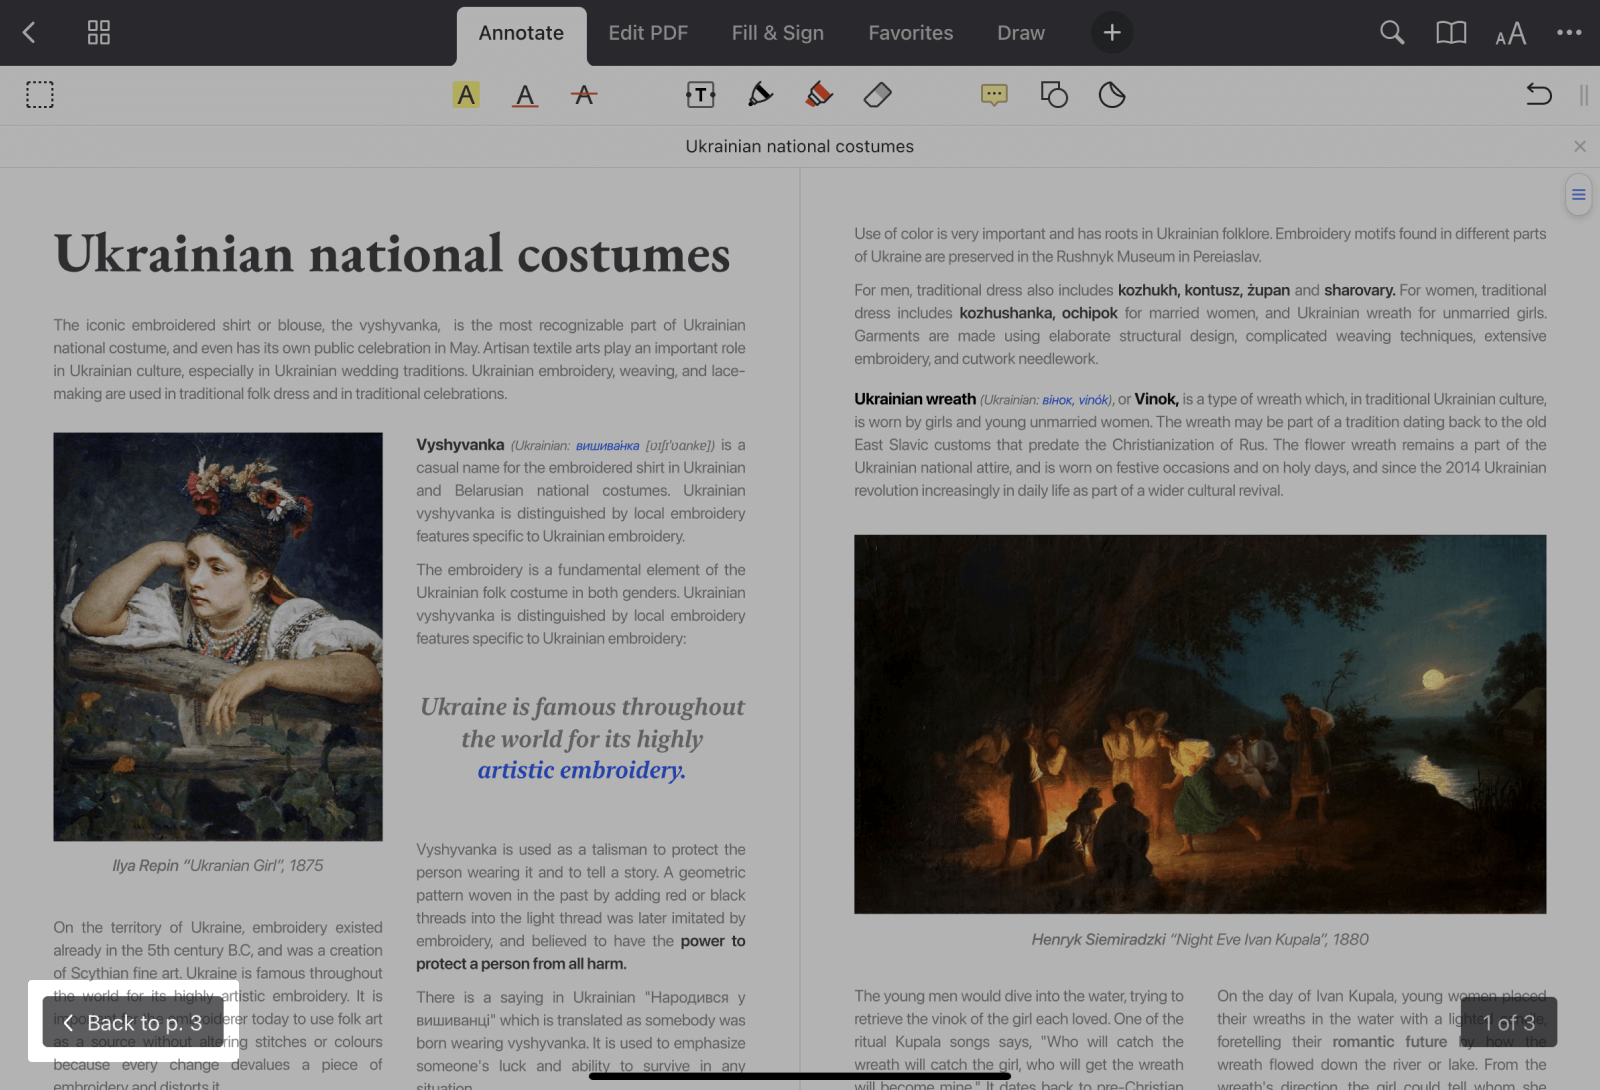Tap the caption 'Ilya Repin "Ukranian Girl", 1875'
The height and width of the screenshot is (1090, 1600).
(218, 866)
